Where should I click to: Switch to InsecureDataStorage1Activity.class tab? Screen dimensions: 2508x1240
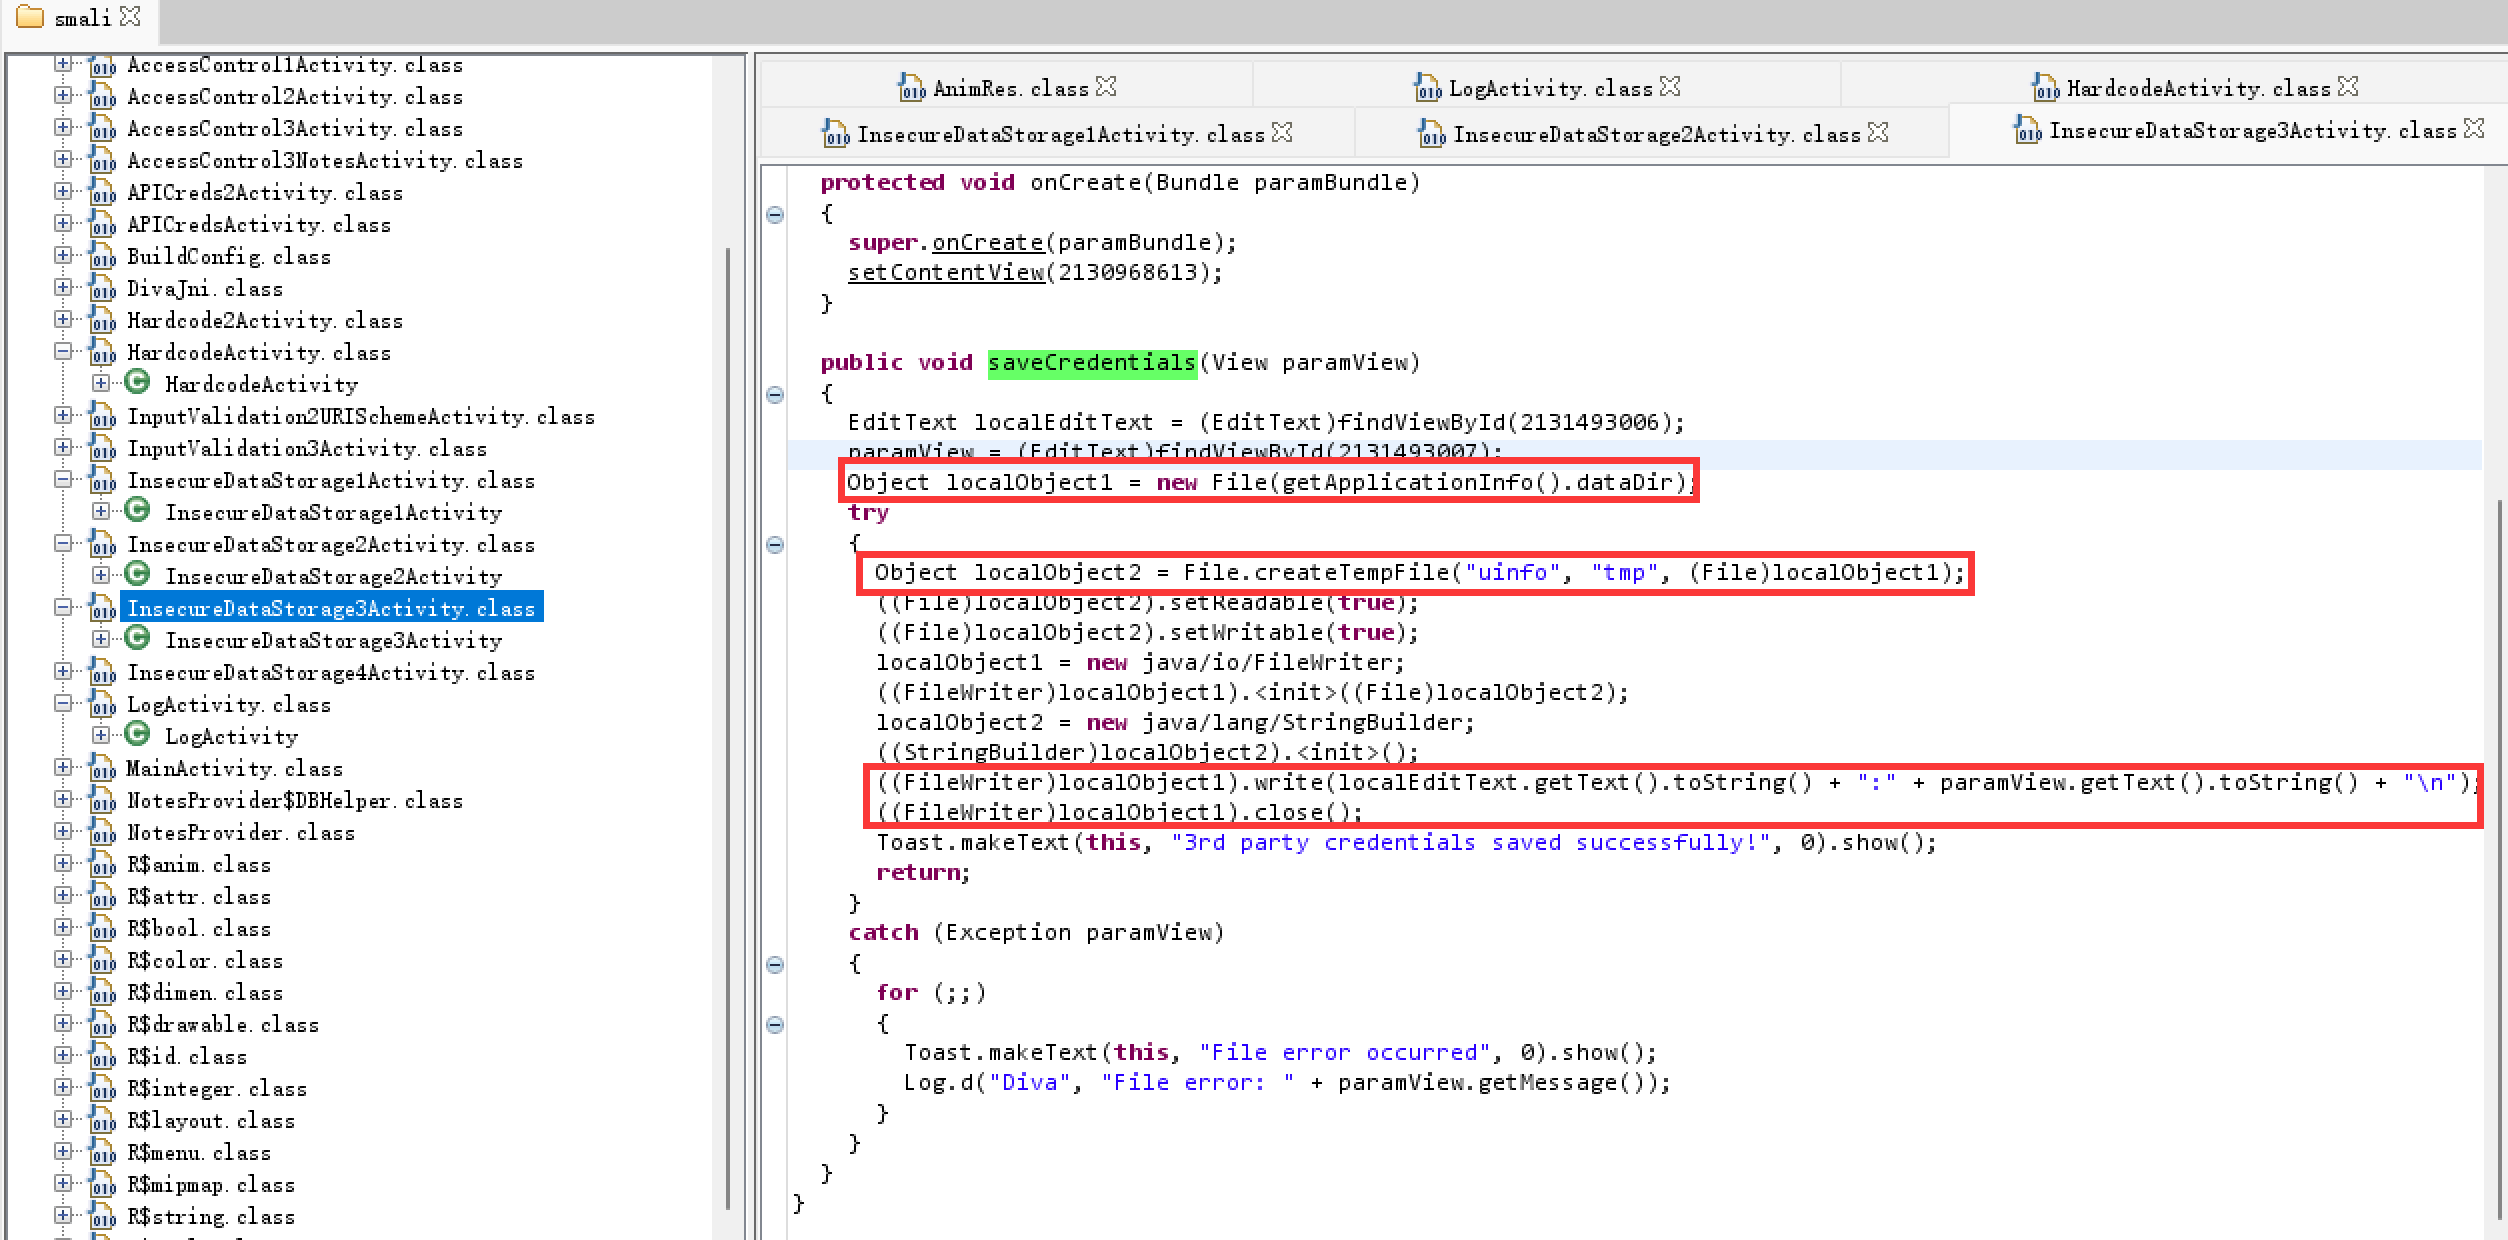(x=1060, y=134)
